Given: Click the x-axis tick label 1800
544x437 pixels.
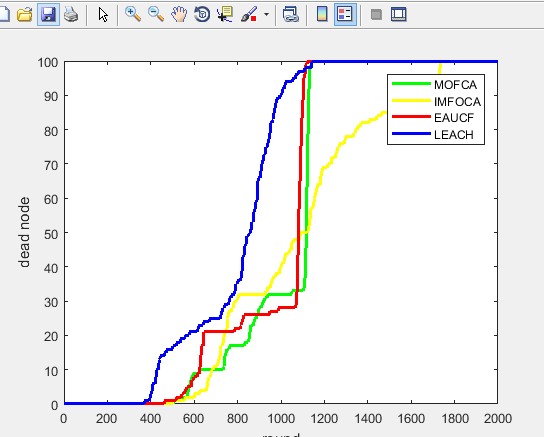Looking at the screenshot, I should [x=455, y=419].
